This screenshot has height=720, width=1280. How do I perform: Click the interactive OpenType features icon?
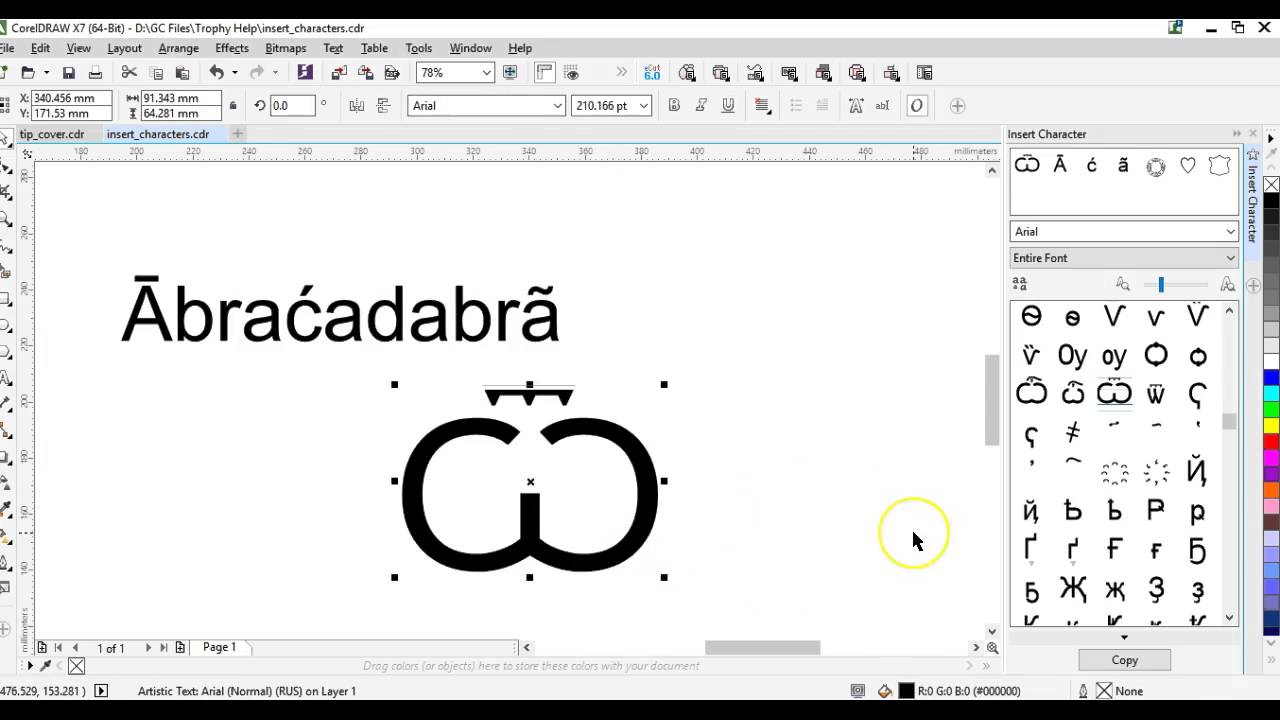[916, 106]
